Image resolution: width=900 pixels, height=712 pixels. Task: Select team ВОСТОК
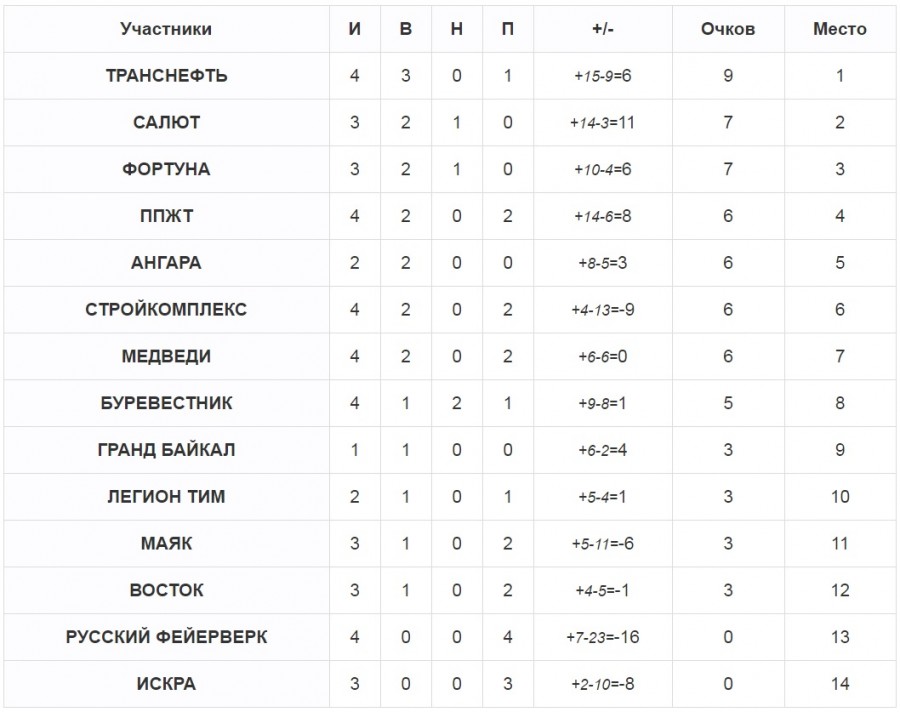click(x=166, y=591)
